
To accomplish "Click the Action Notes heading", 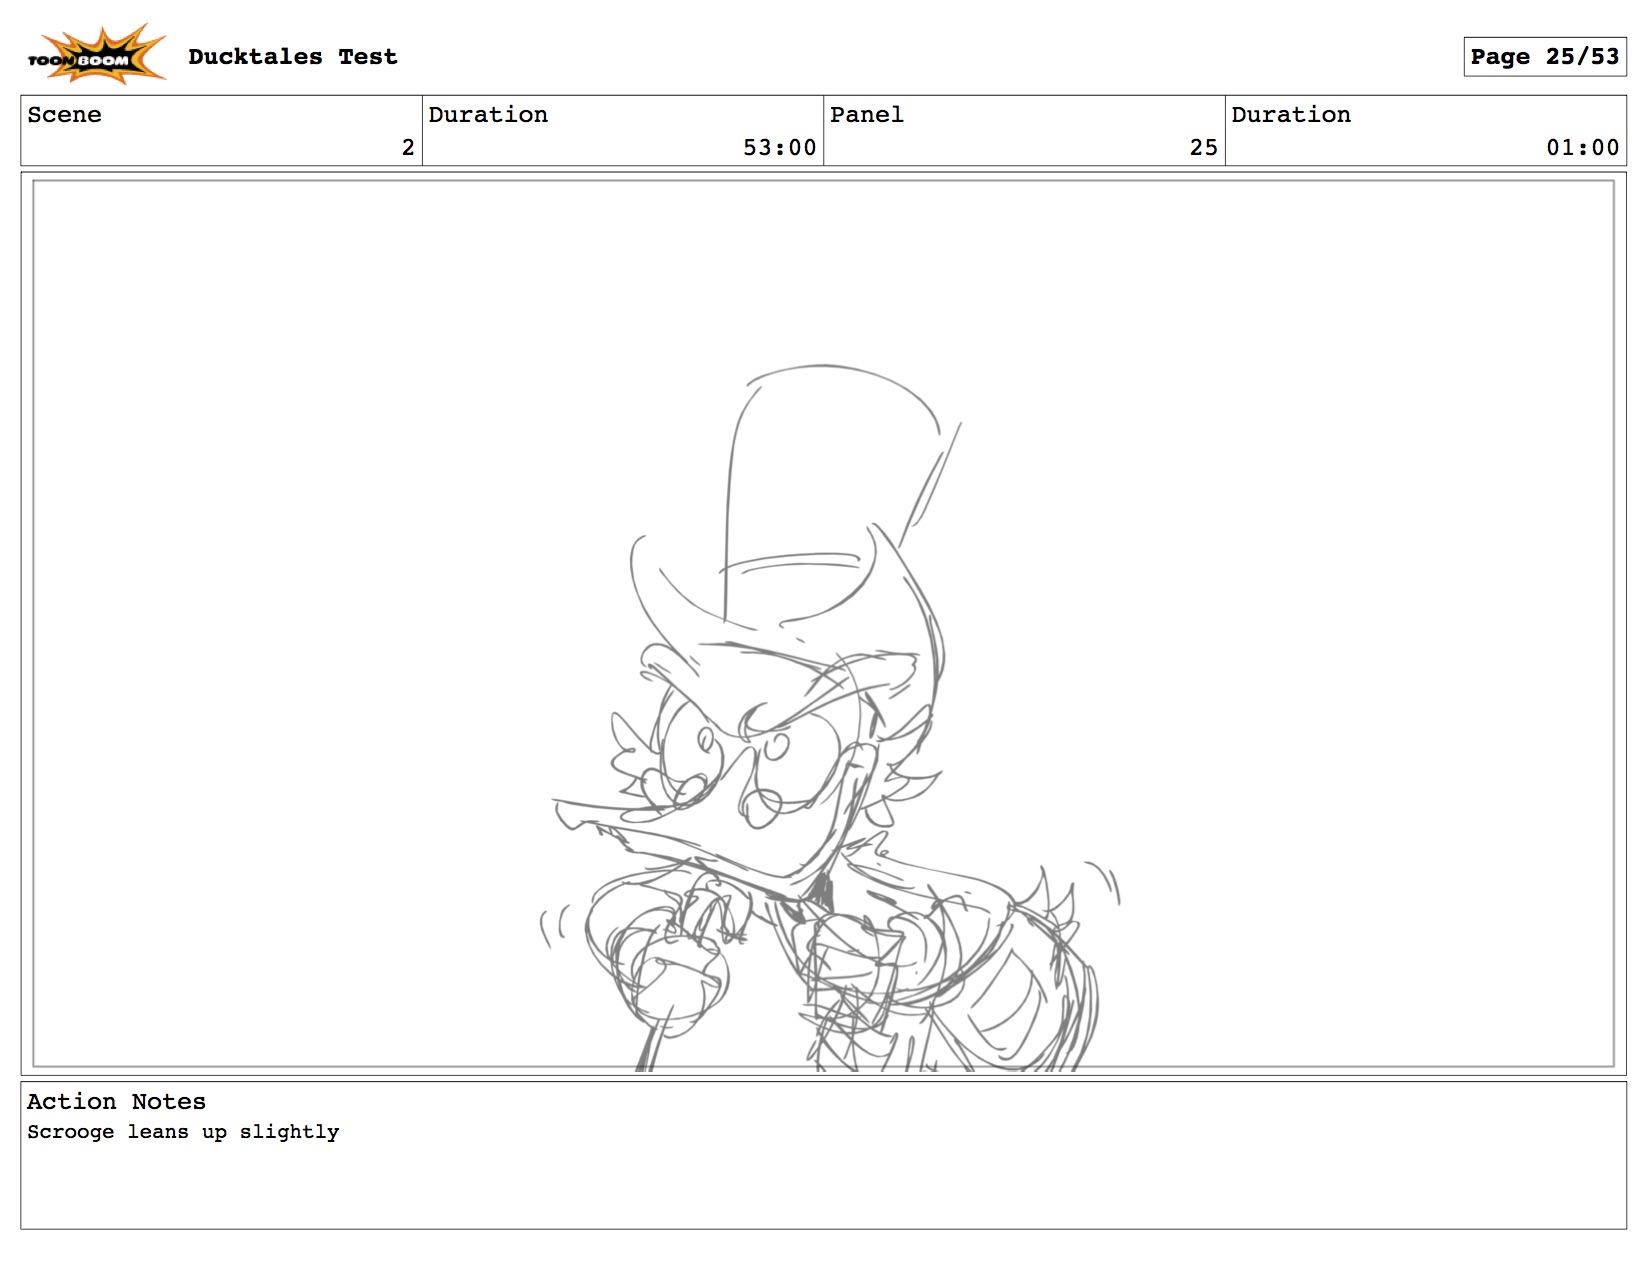I will [x=116, y=1102].
